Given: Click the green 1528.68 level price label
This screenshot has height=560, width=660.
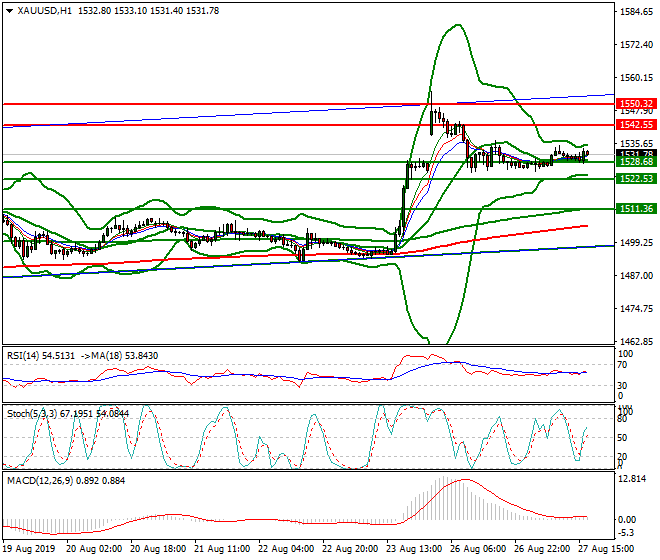Looking at the screenshot, I should (x=636, y=162).
